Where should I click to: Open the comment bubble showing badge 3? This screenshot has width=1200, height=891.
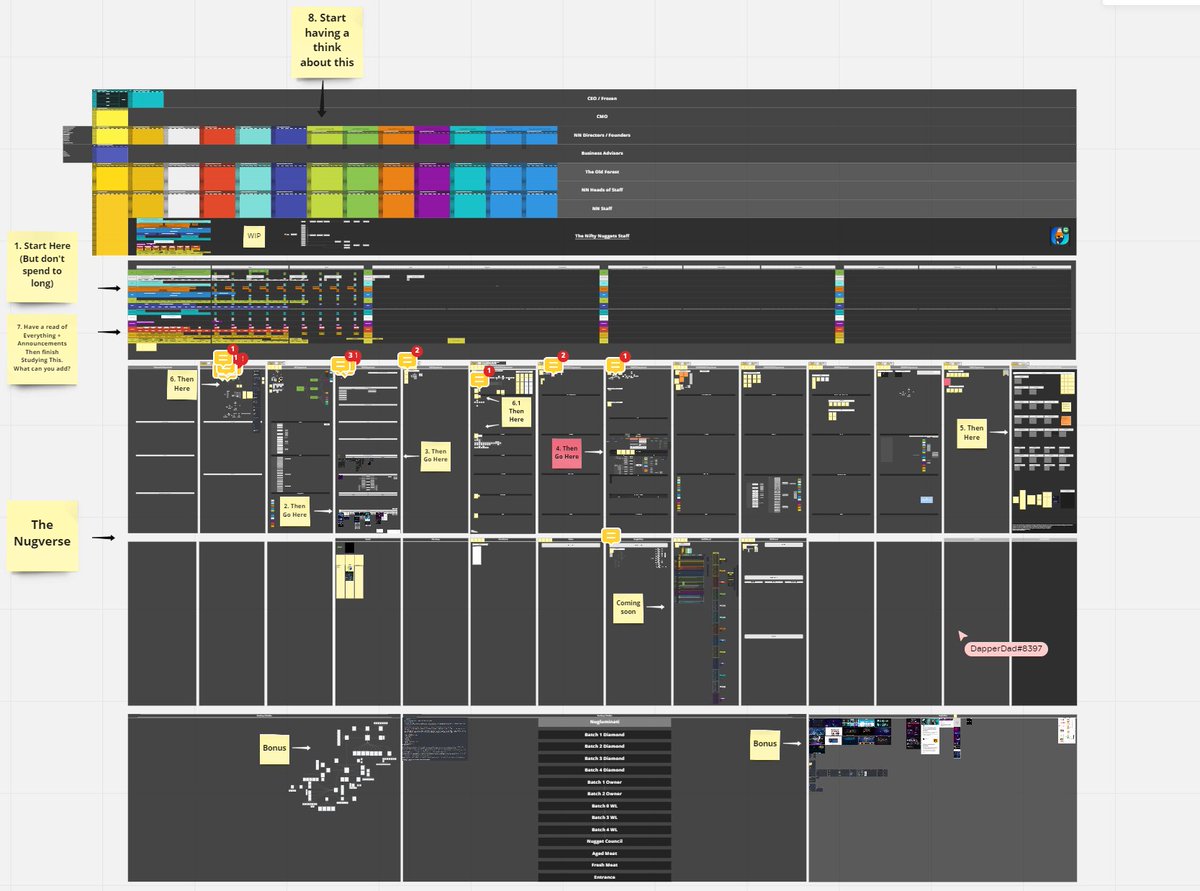click(341, 366)
